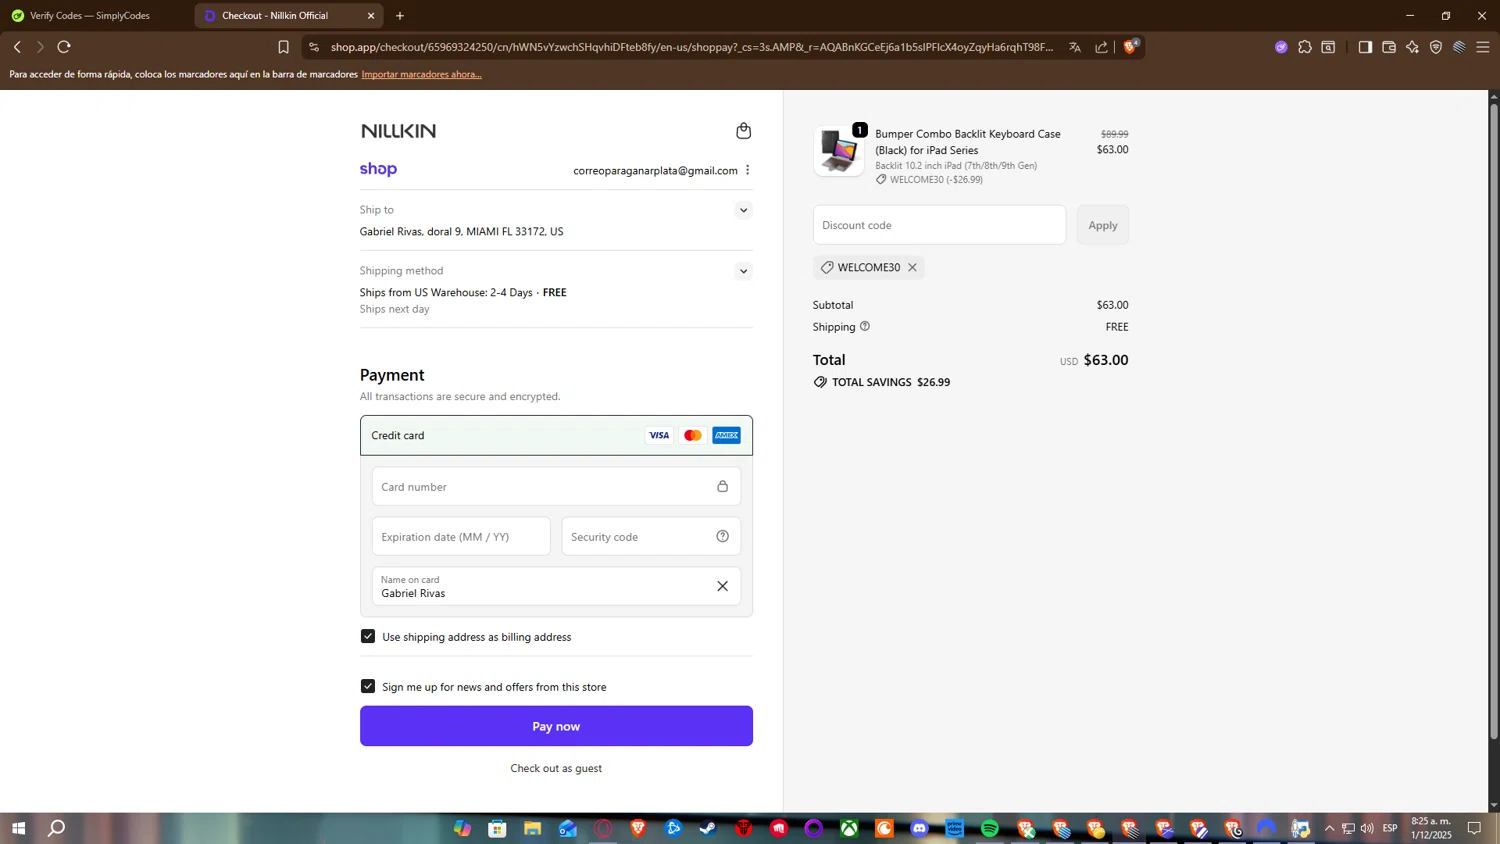Open Brave VPN shield icon
Image resolution: width=1500 pixels, height=844 pixels.
point(1436,47)
